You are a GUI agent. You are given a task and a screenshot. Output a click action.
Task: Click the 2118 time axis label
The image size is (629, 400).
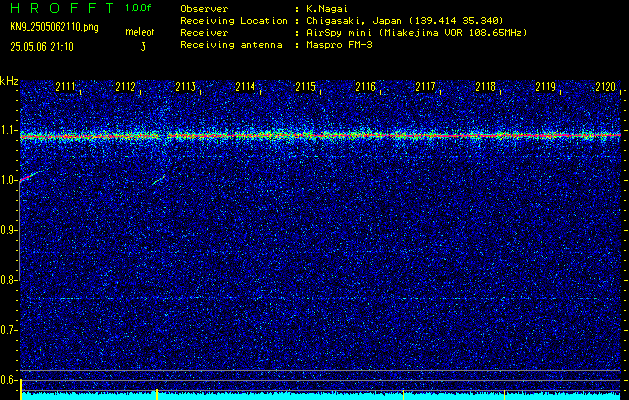pyautogui.click(x=485, y=86)
